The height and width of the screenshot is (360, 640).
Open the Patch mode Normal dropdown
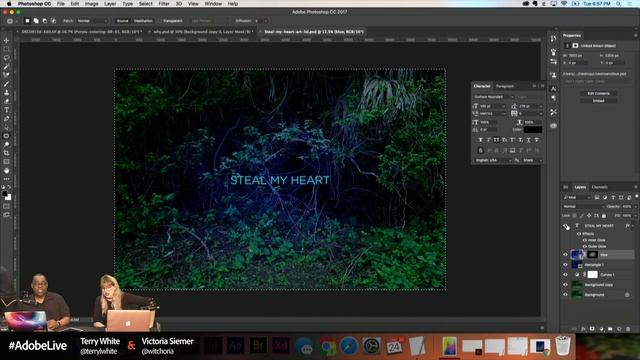coord(92,21)
